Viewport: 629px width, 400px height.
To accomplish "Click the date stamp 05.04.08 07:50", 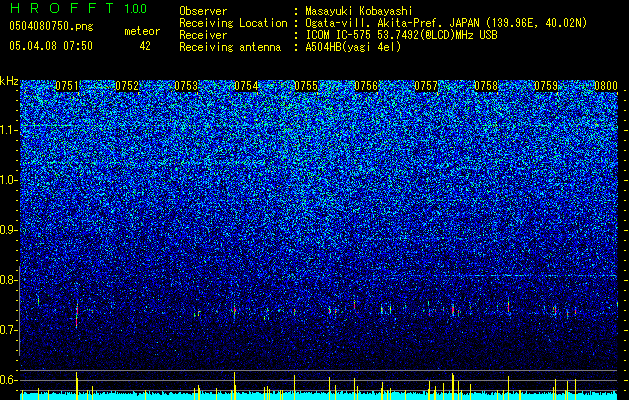I will 51,46.
